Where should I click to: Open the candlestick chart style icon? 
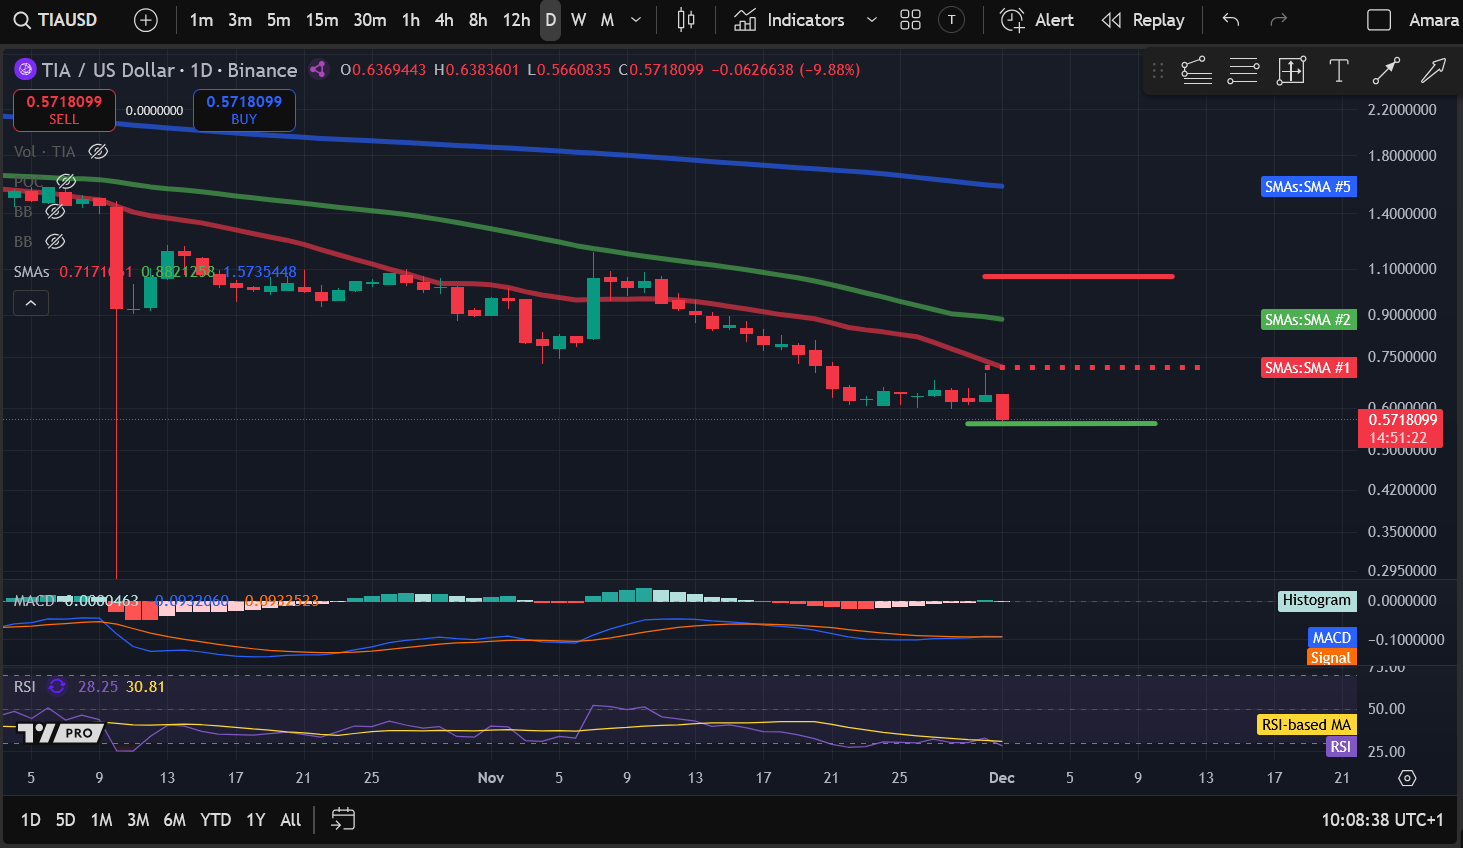pyautogui.click(x=685, y=20)
